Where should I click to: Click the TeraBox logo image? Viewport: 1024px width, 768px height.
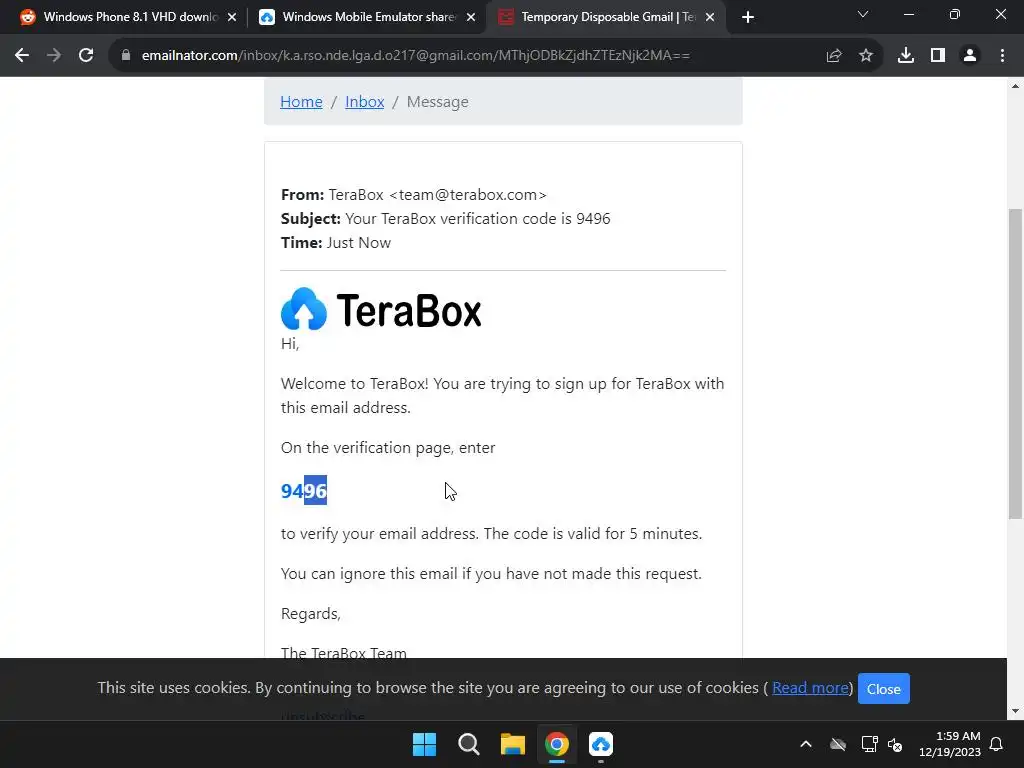(x=381, y=310)
